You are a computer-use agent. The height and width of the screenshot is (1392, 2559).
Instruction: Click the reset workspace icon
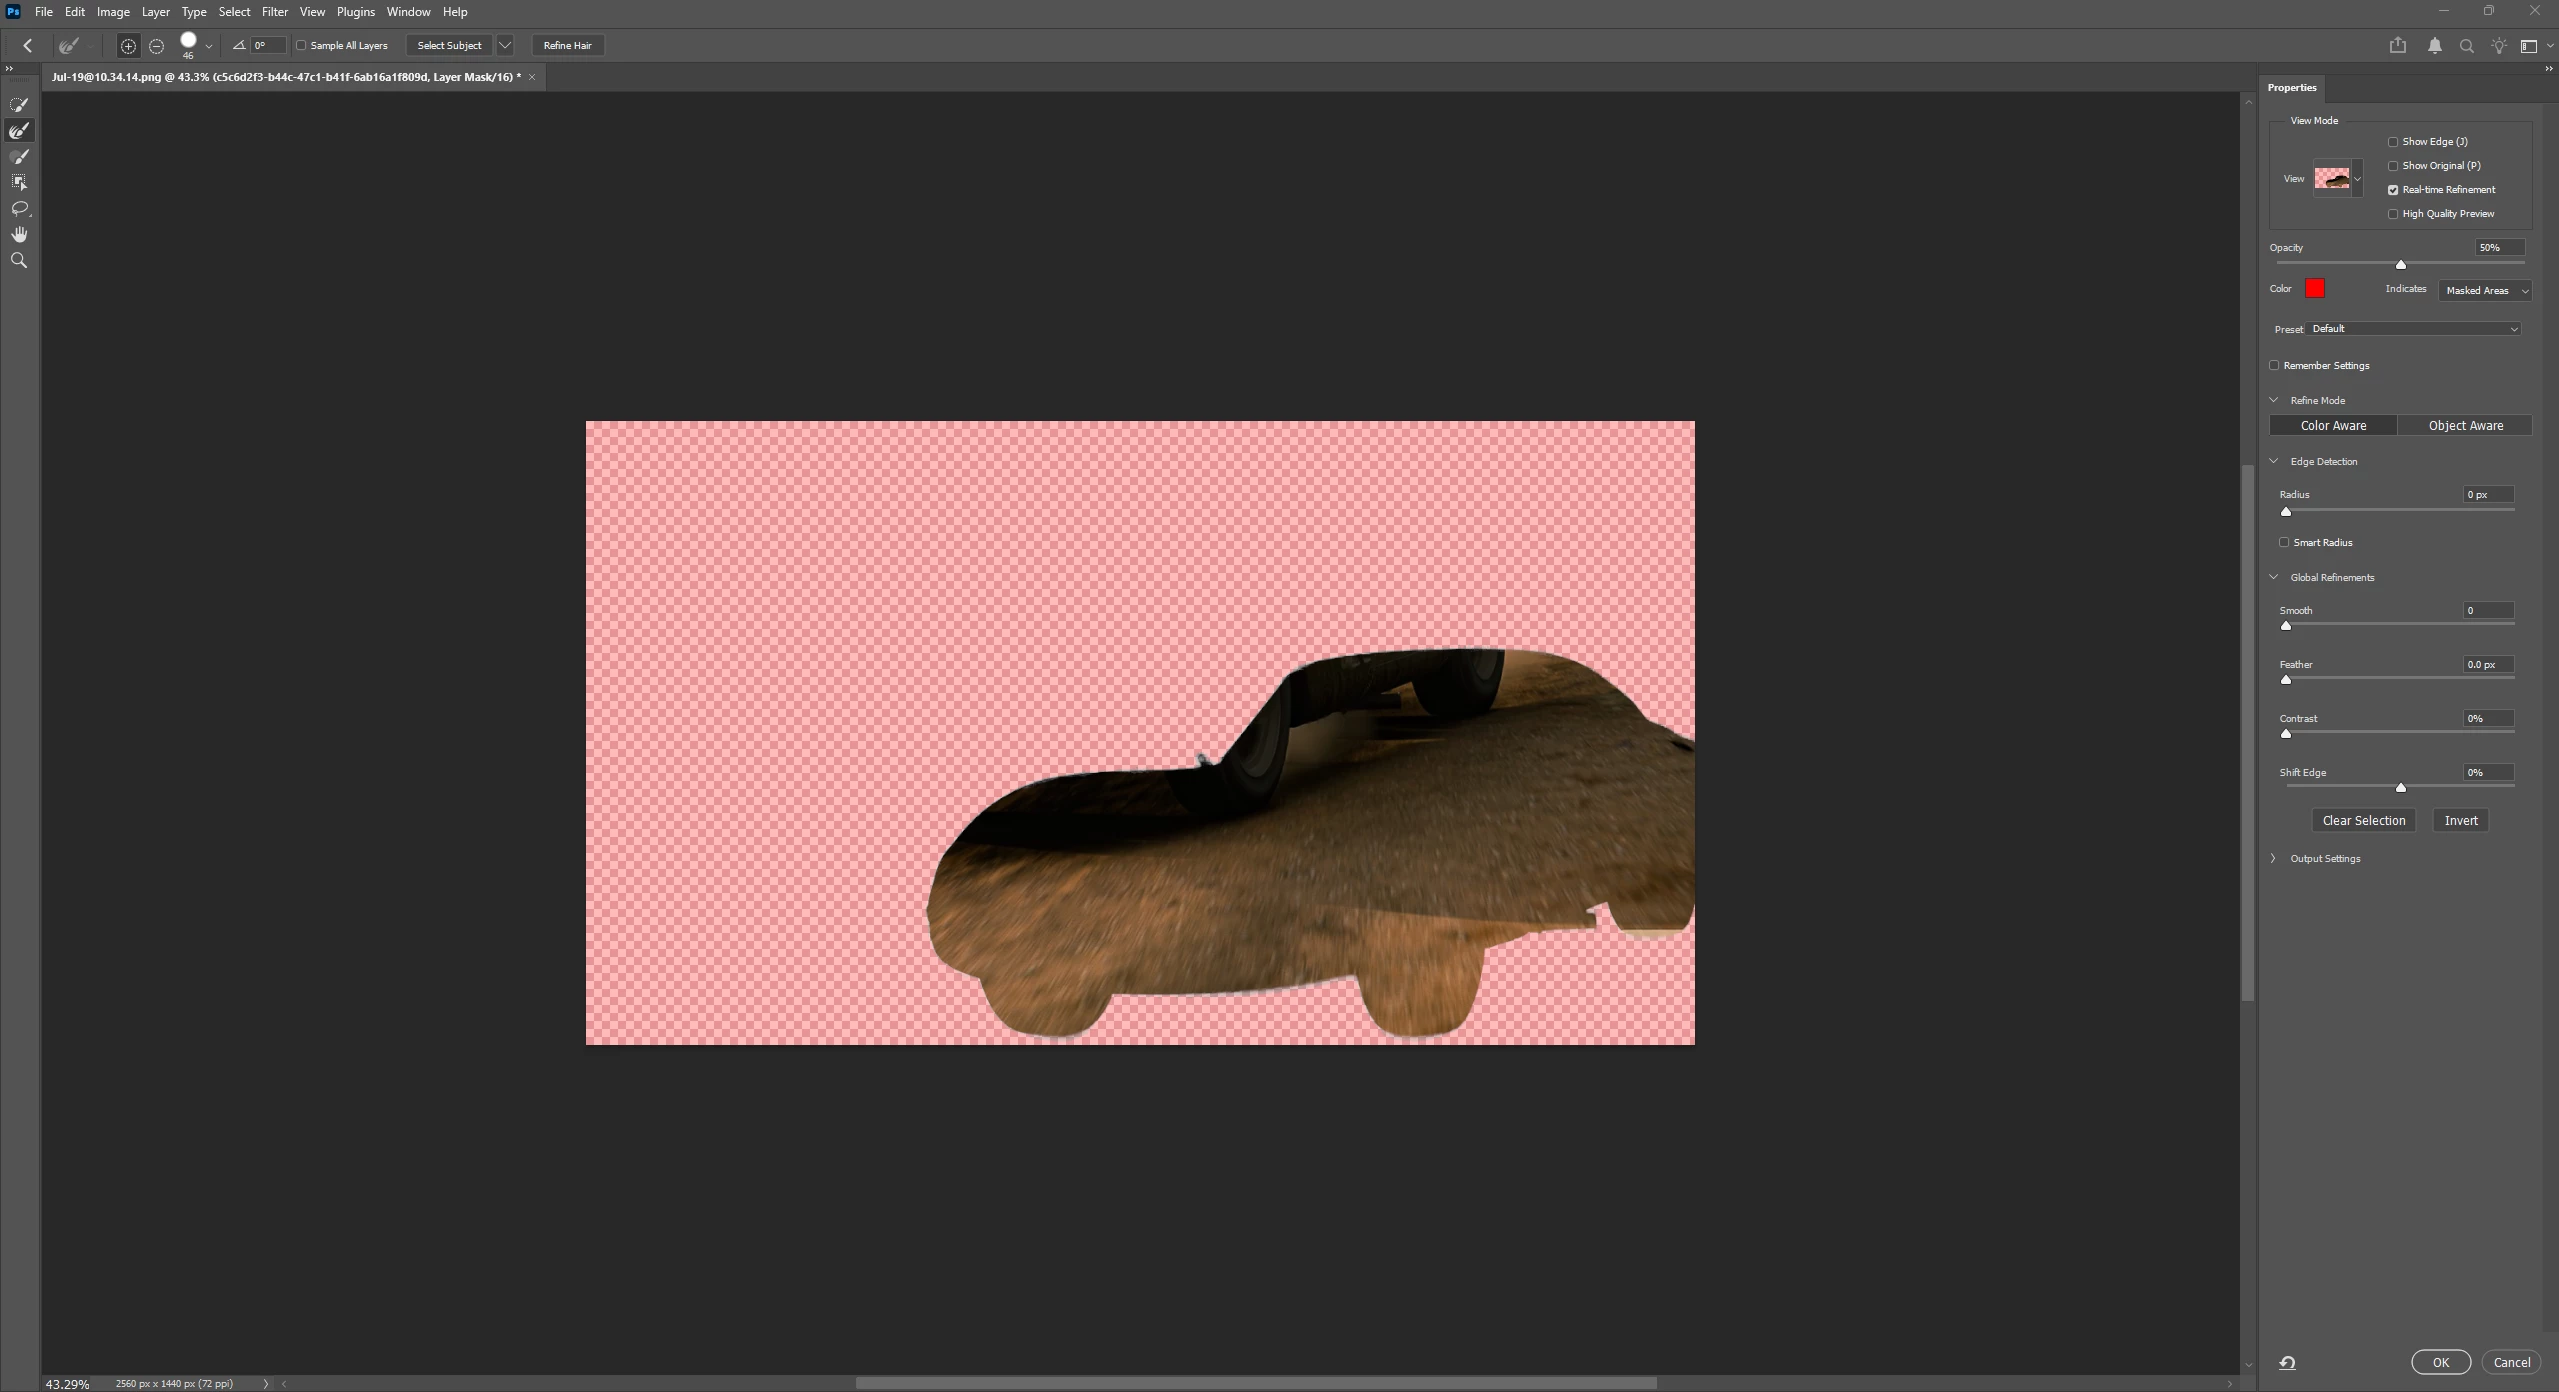pyautogui.click(x=2287, y=1362)
